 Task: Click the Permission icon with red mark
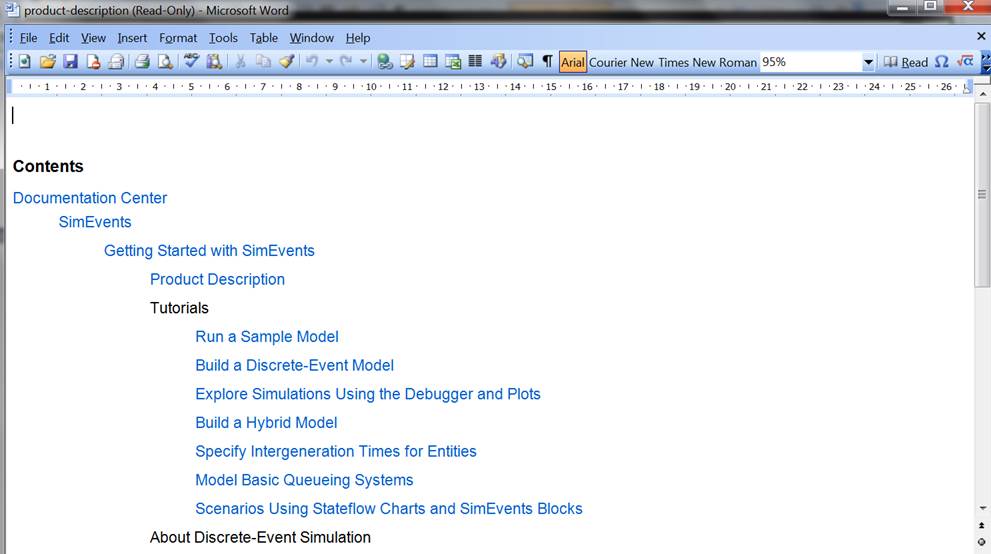point(93,61)
